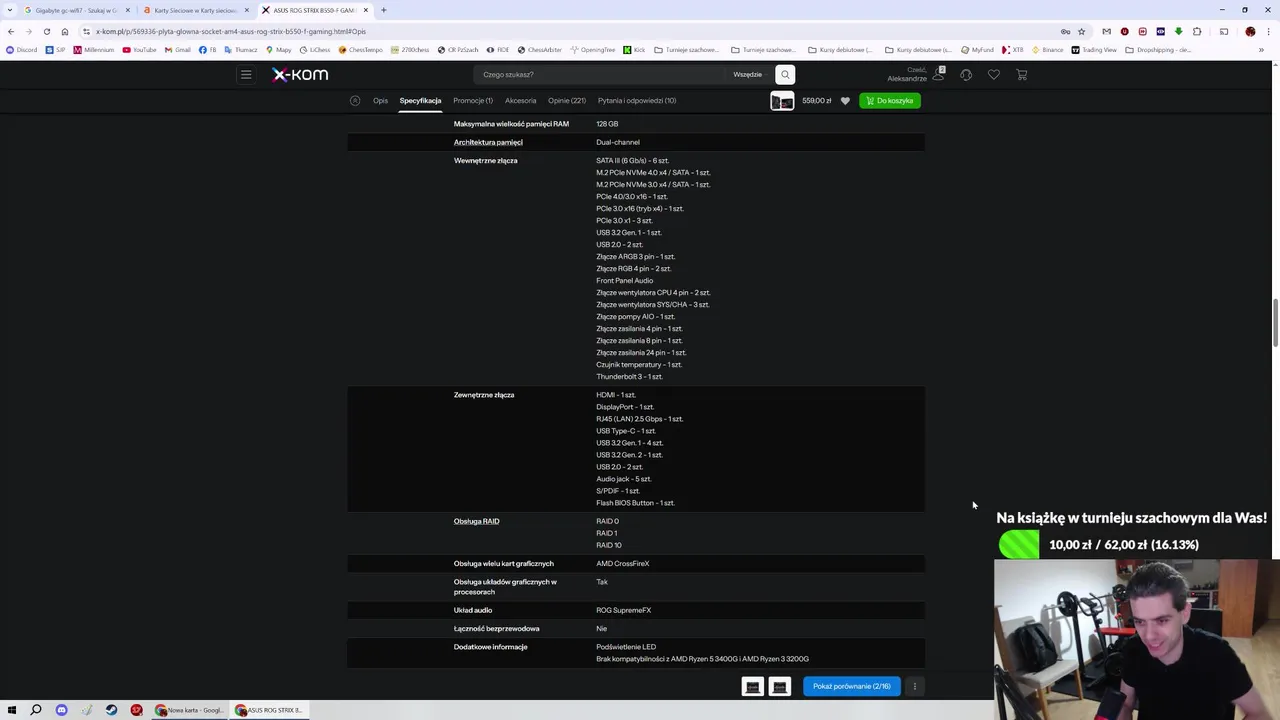Open Windows Start menu
This screenshot has width=1280, height=720.
coord(12,710)
